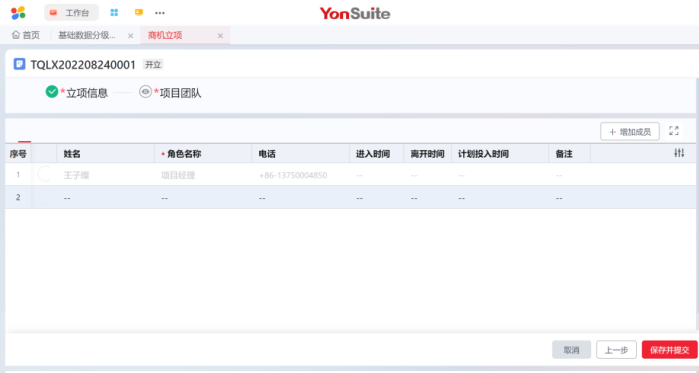Switch to the 基础数据分级 tab

click(87, 35)
